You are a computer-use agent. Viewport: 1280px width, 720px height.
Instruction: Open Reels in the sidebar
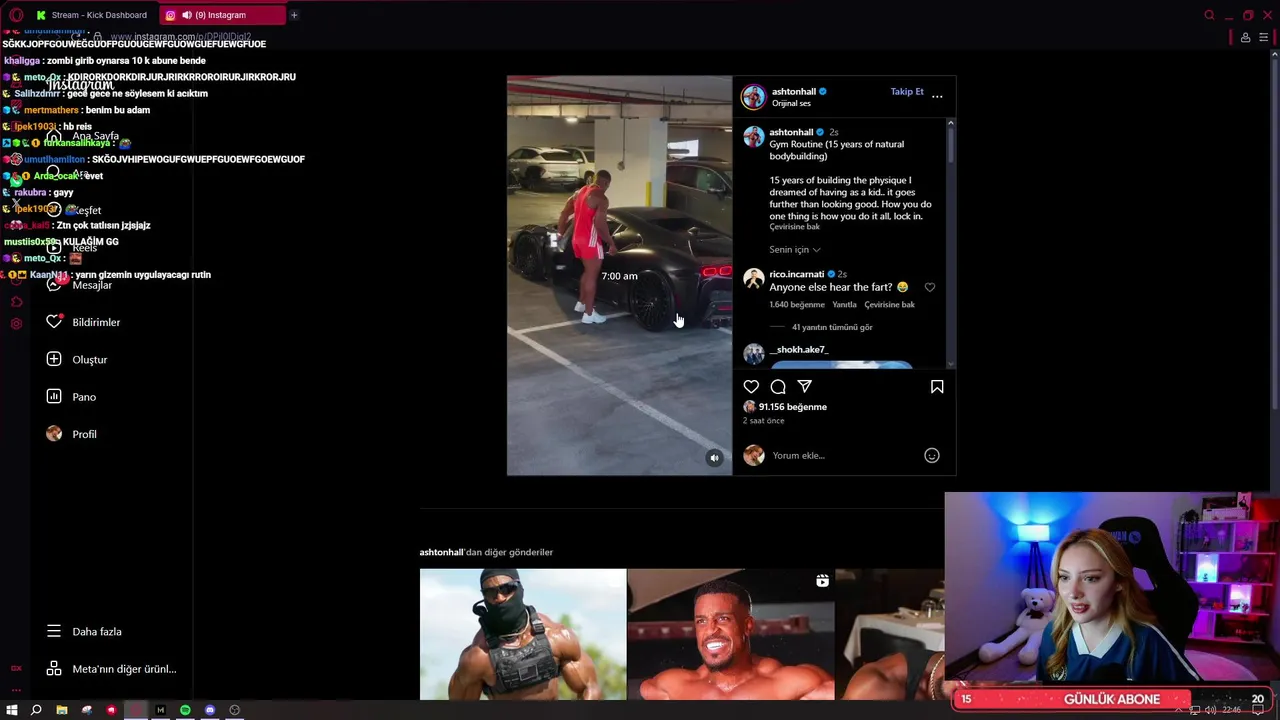[84, 248]
